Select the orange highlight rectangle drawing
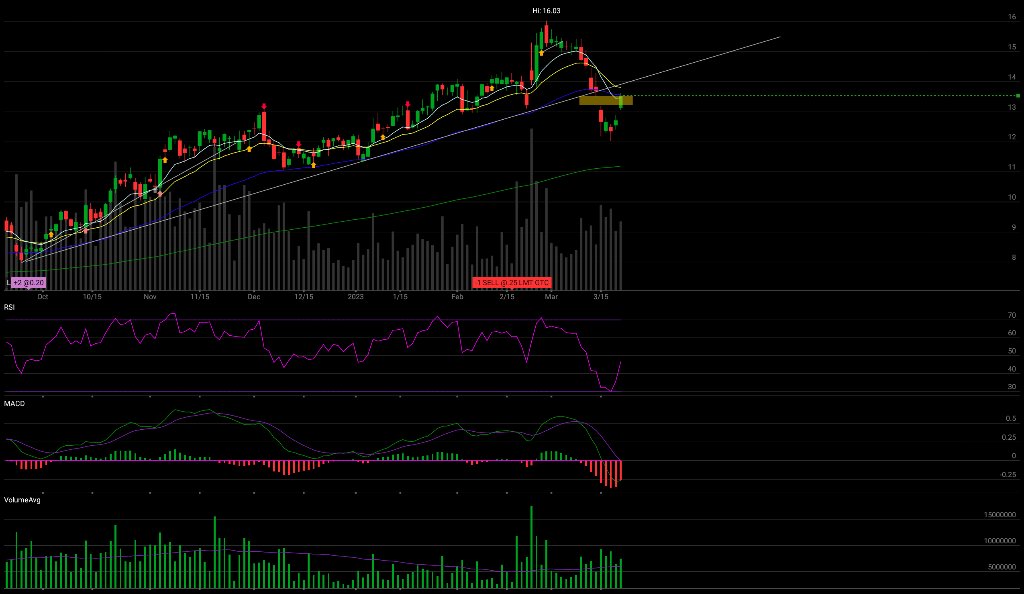1024x594 pixels. (x=606, y=100)
